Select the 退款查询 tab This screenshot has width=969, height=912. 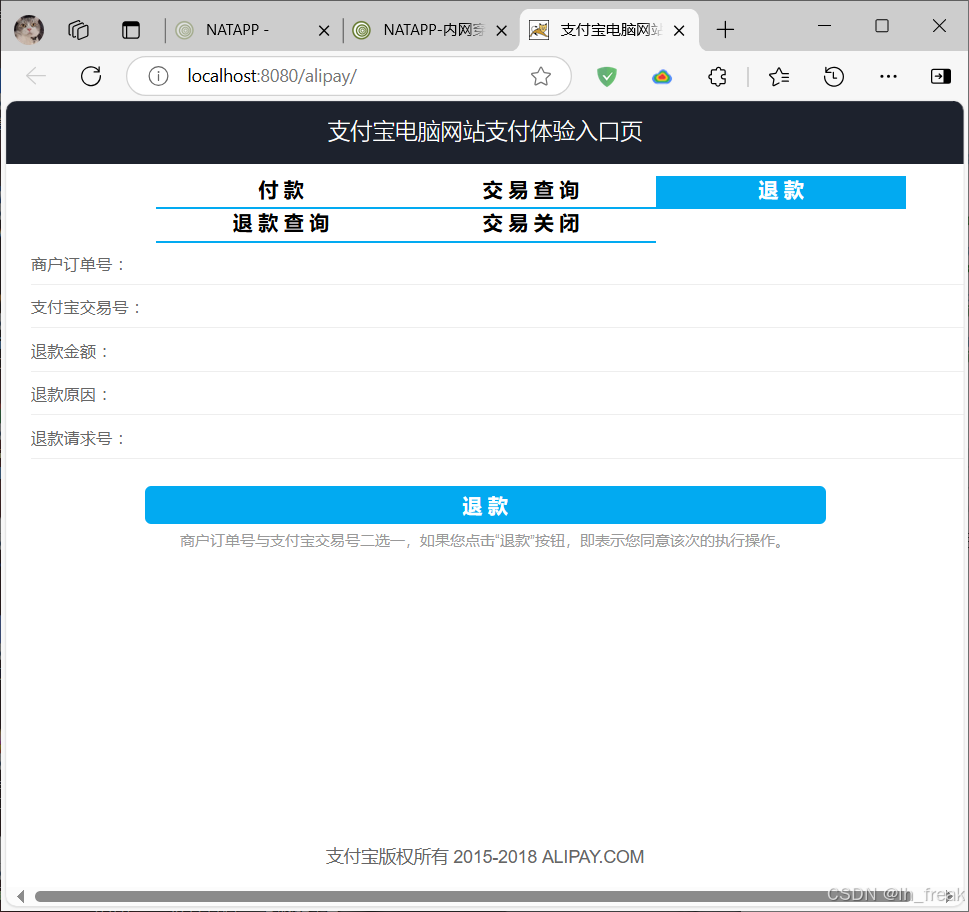pyautogui.click(x=281, y=224)
